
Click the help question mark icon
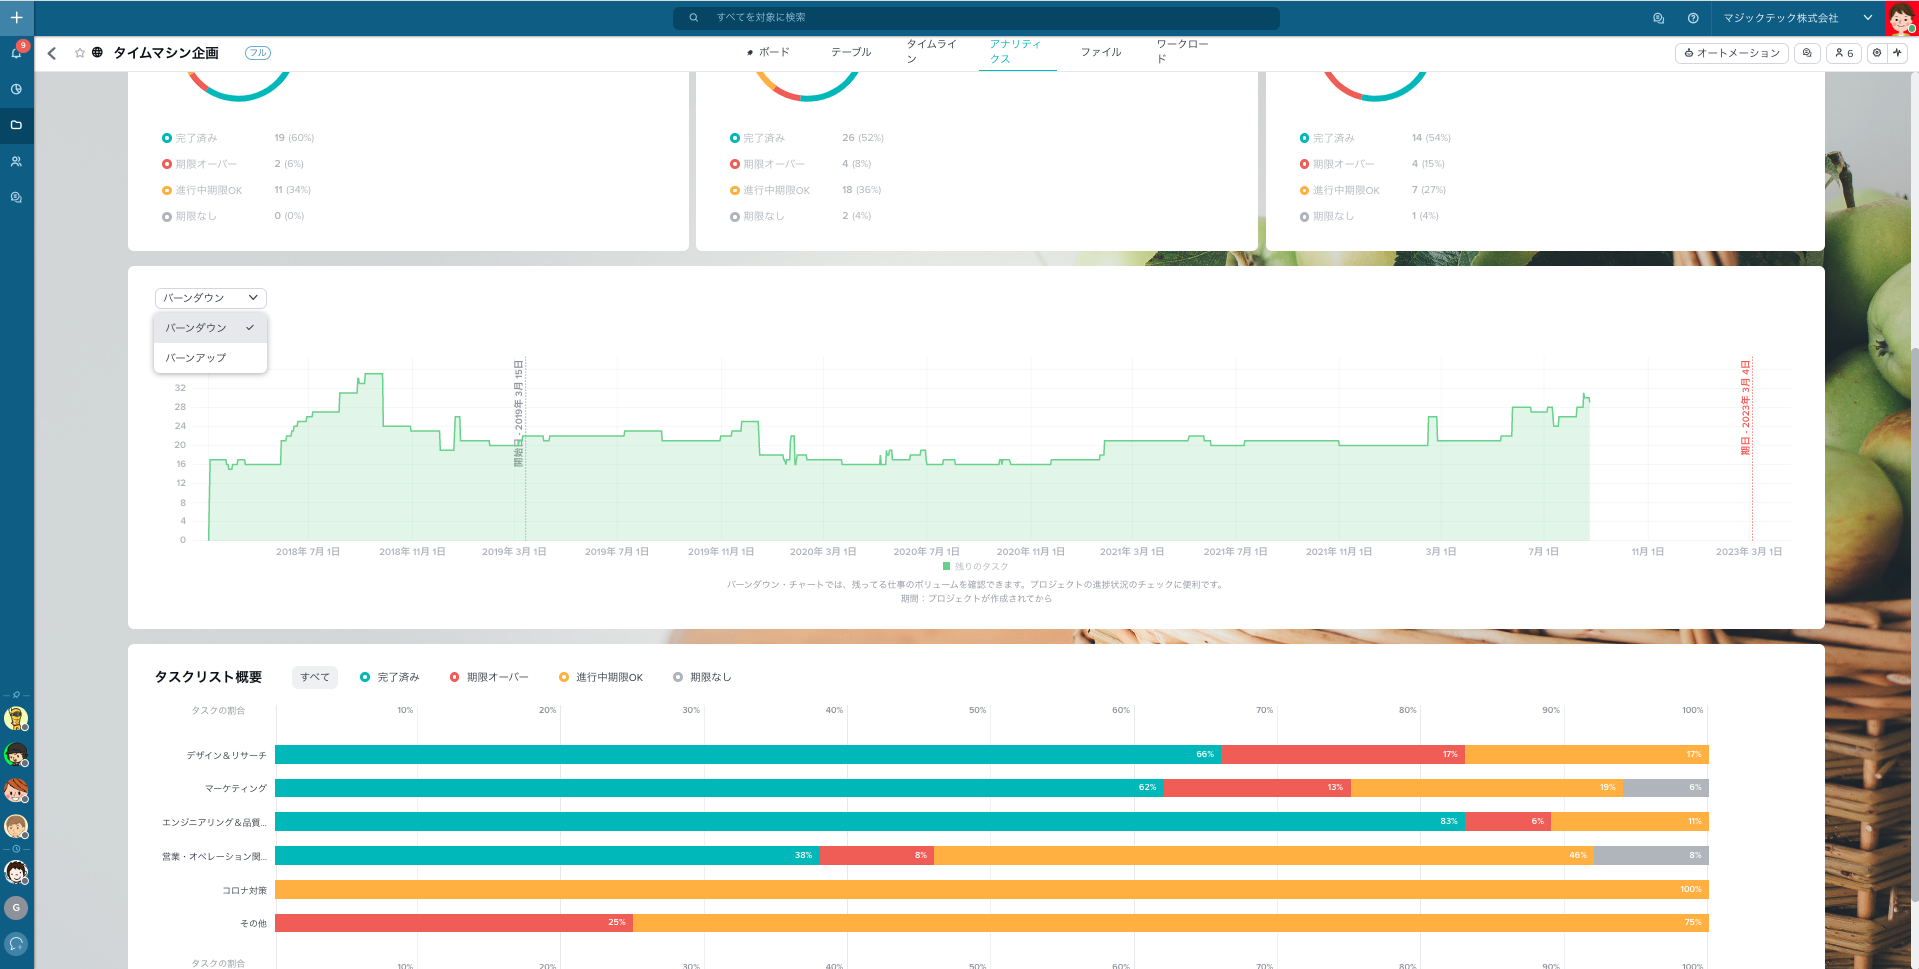click(1693, 18)
